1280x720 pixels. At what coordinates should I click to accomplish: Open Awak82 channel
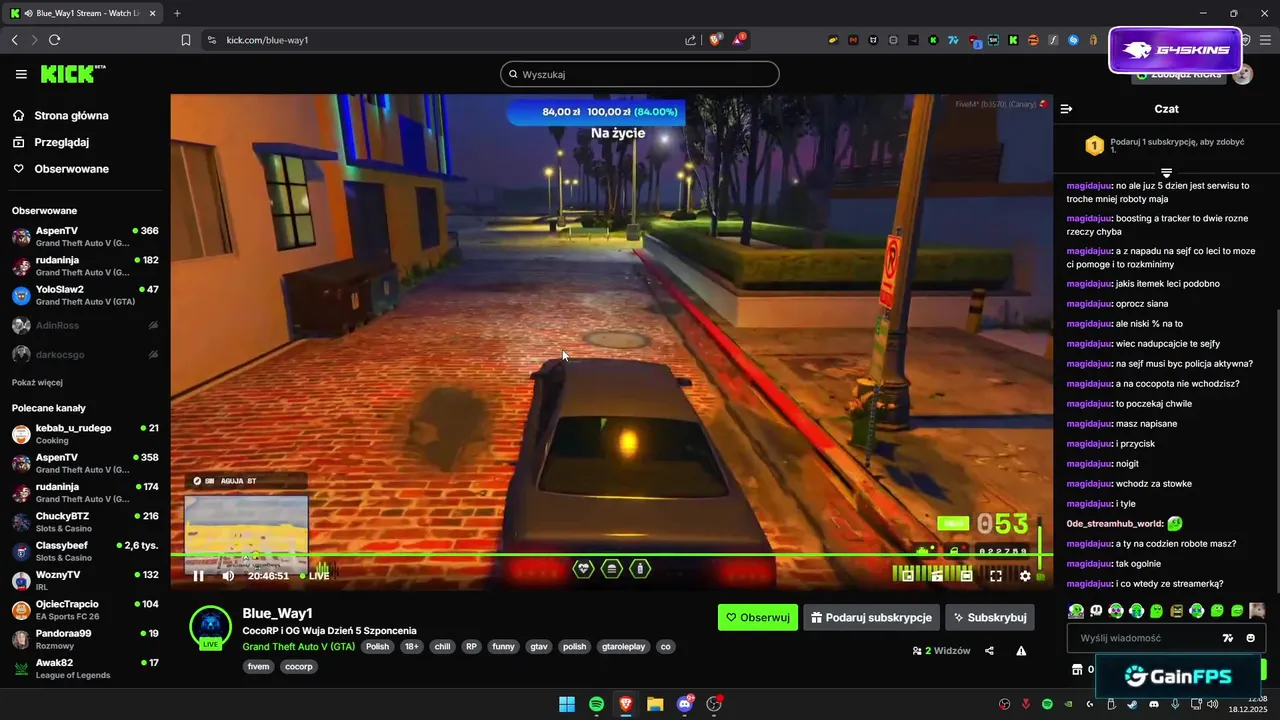click(85, 668)
